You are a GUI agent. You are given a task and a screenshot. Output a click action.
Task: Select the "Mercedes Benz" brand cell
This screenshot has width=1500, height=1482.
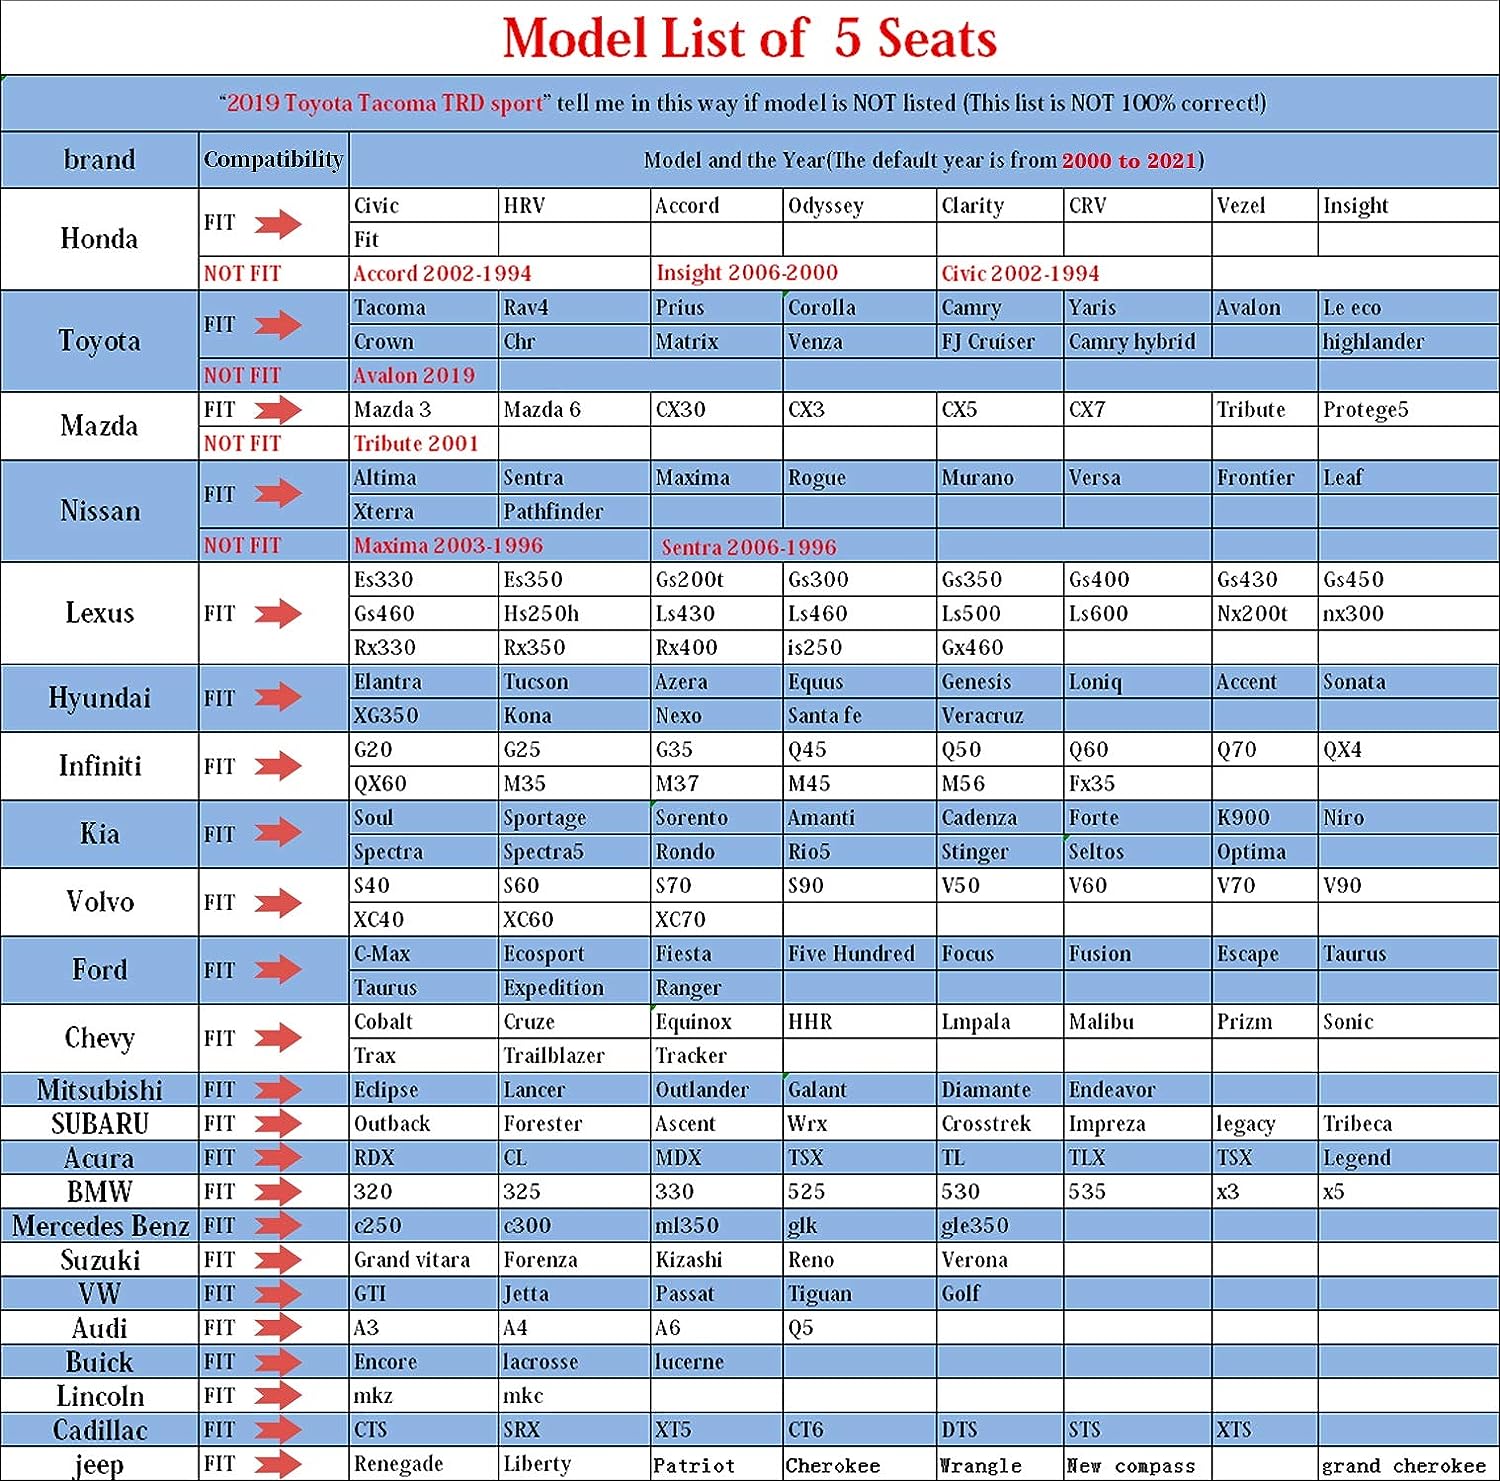point(100,1226)
